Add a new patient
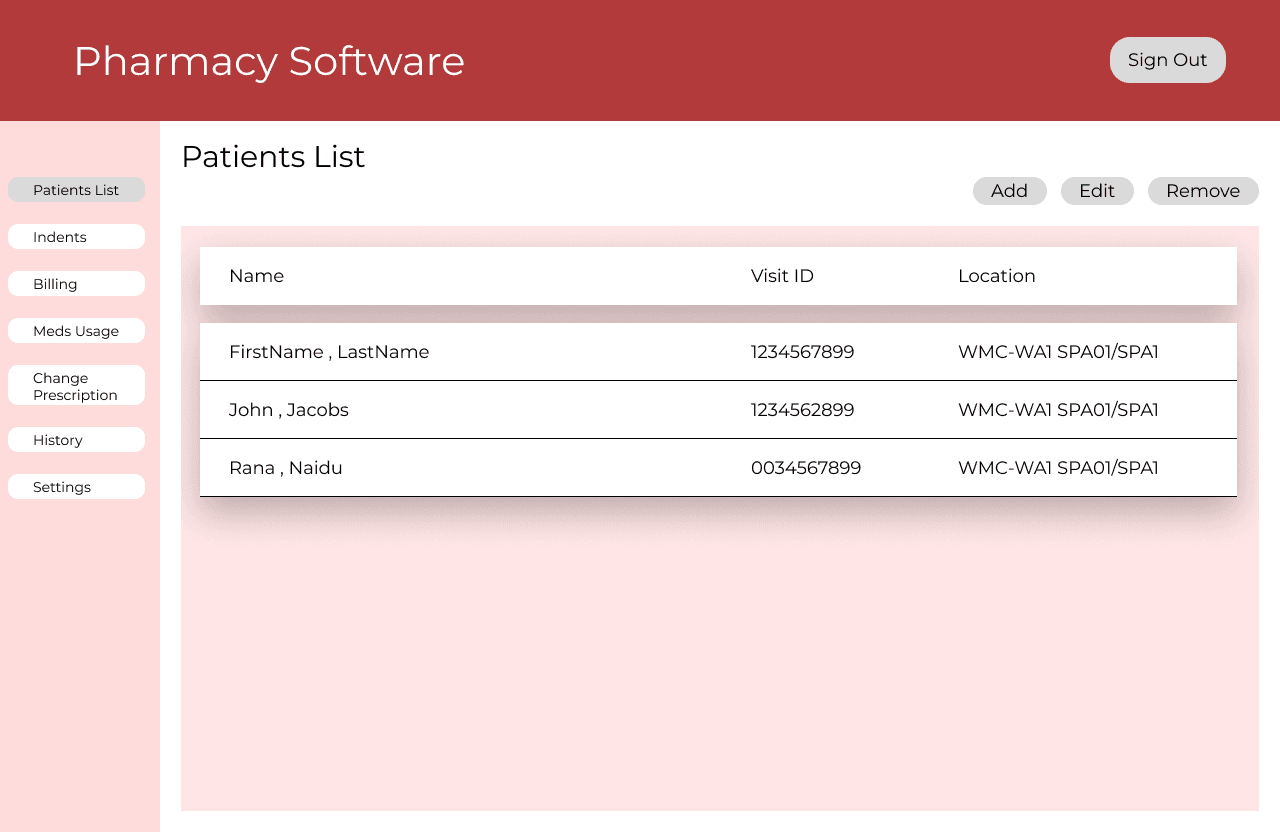The height and width of the screenshot is (832, 1280). (x=1010, y=191)
